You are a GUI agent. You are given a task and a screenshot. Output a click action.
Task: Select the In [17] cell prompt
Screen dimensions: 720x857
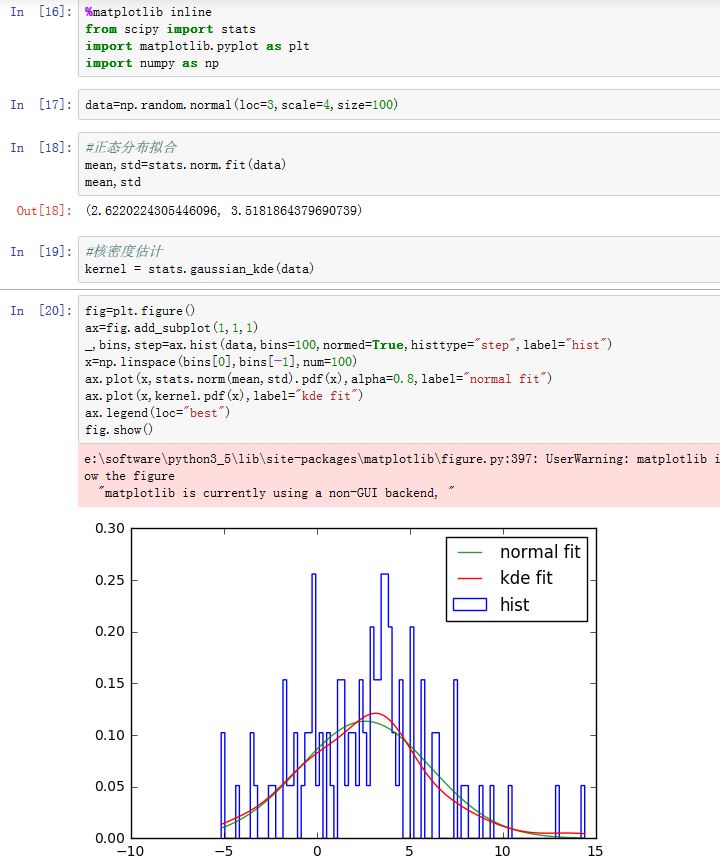41,104
